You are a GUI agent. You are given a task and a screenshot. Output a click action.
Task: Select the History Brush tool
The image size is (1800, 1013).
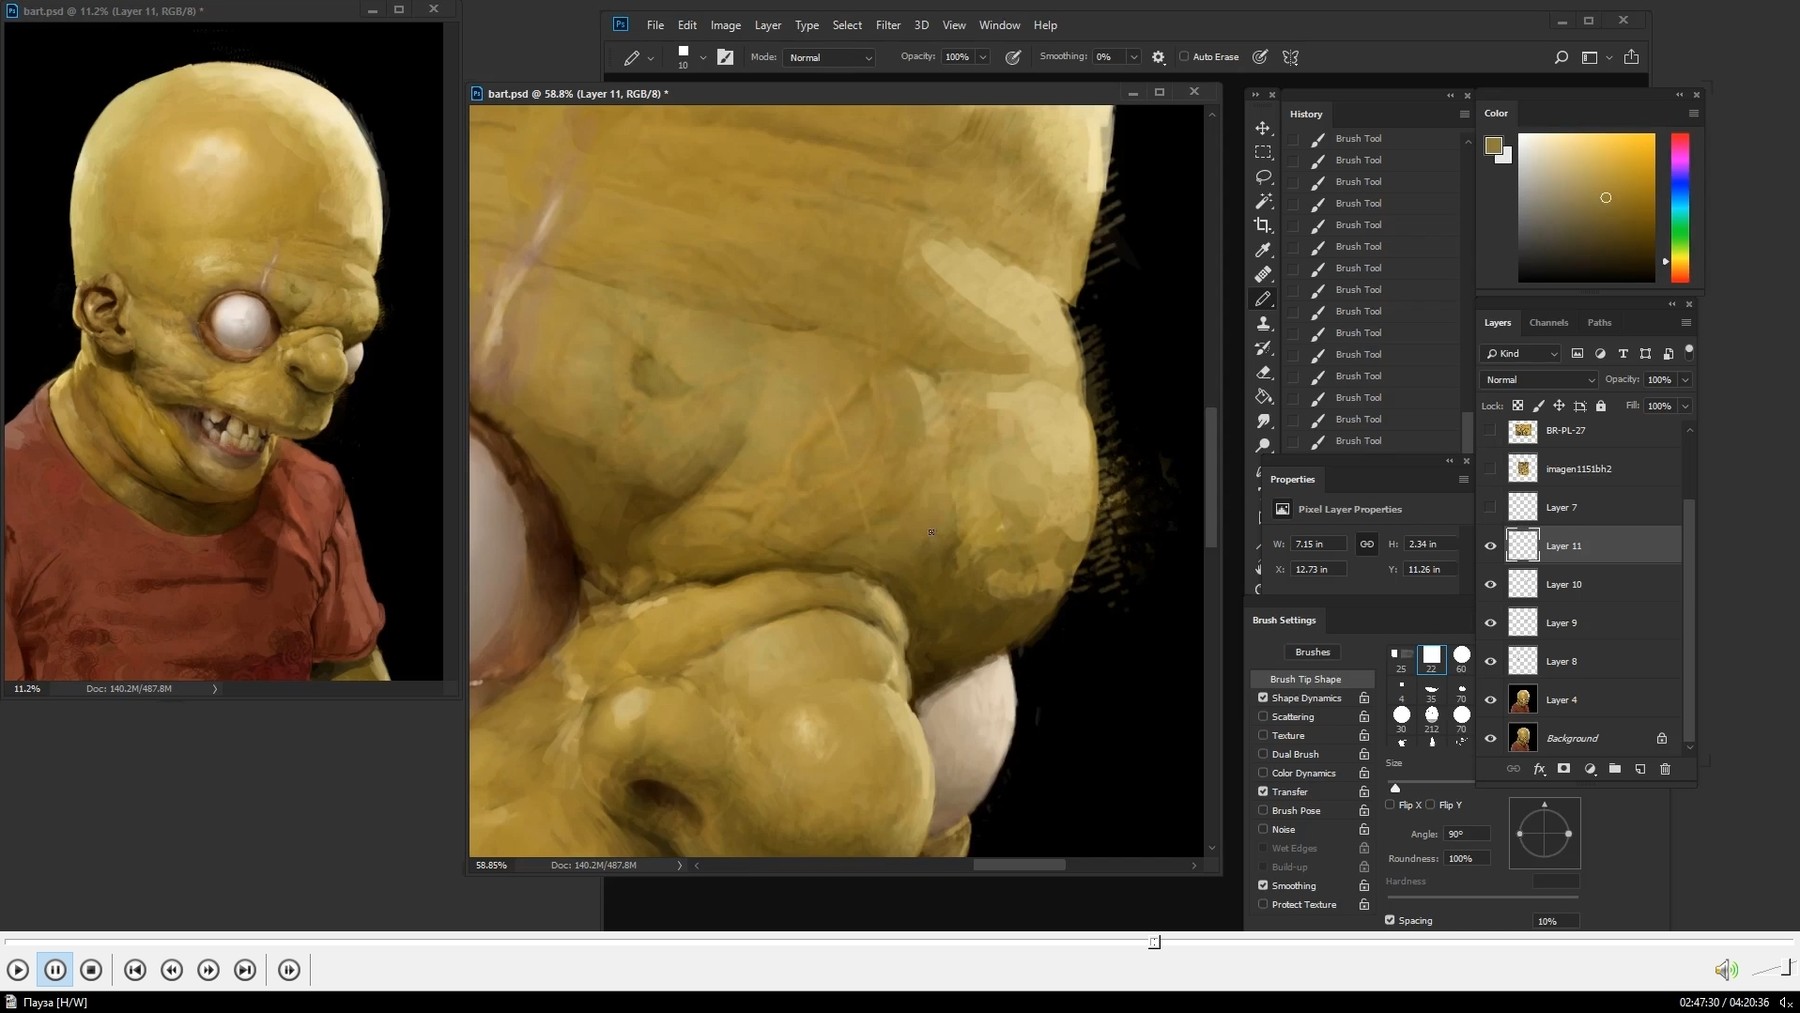[1263, 348]
